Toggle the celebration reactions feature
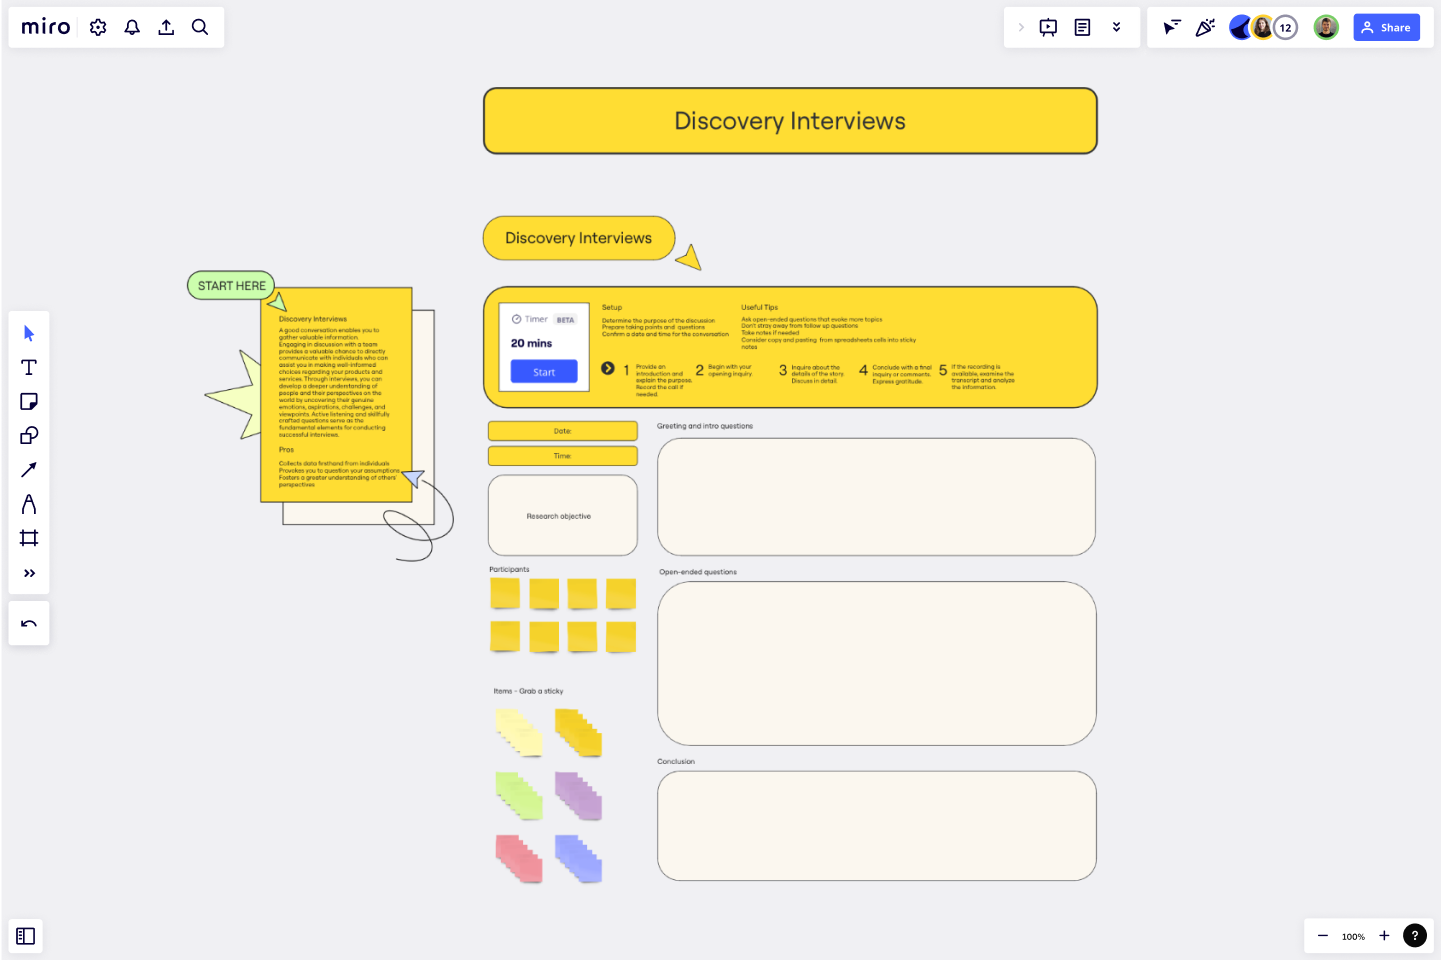Image resolution: width=1441 pixels, height=960 pixels. coord(1205,27)
